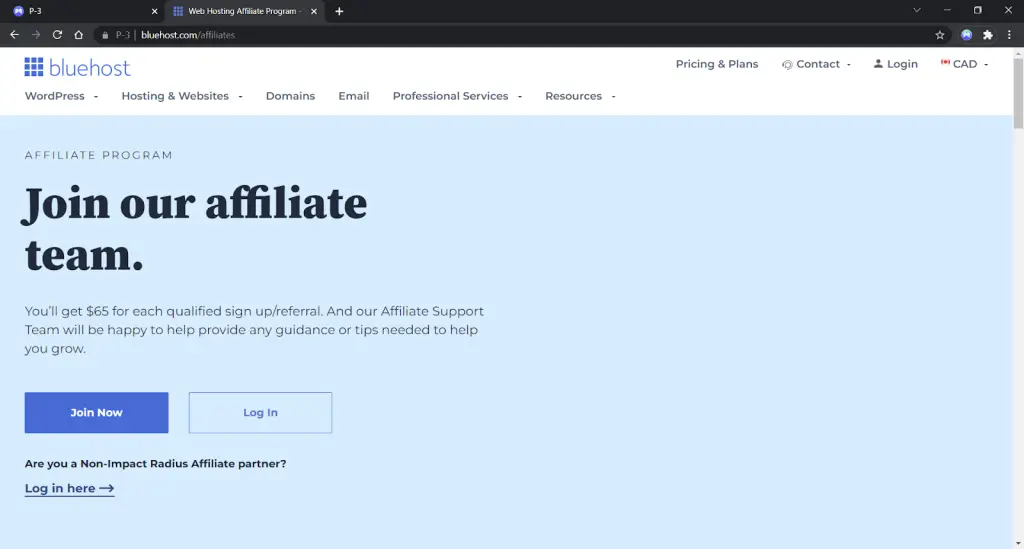Click the Login person icon
The height and width of the screenshot is (549, 1024).
pos(878,63)
